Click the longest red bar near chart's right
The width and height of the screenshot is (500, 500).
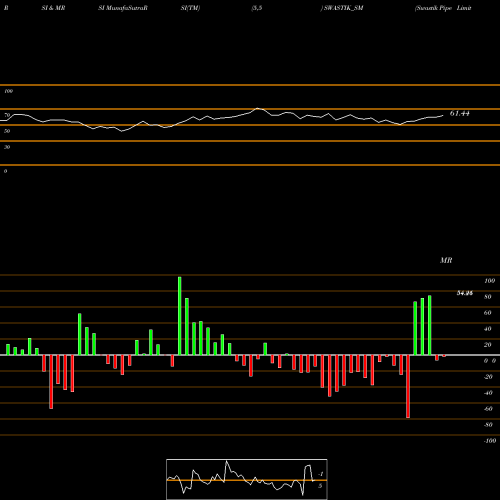coord(408,386)
